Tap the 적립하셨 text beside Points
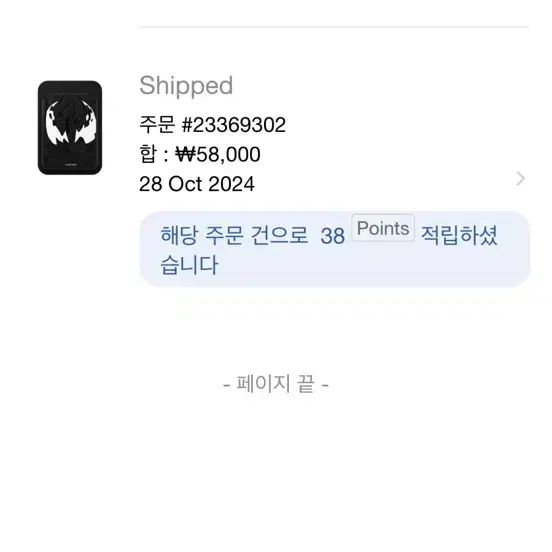The image size is (552, 552). click(459, 235)
